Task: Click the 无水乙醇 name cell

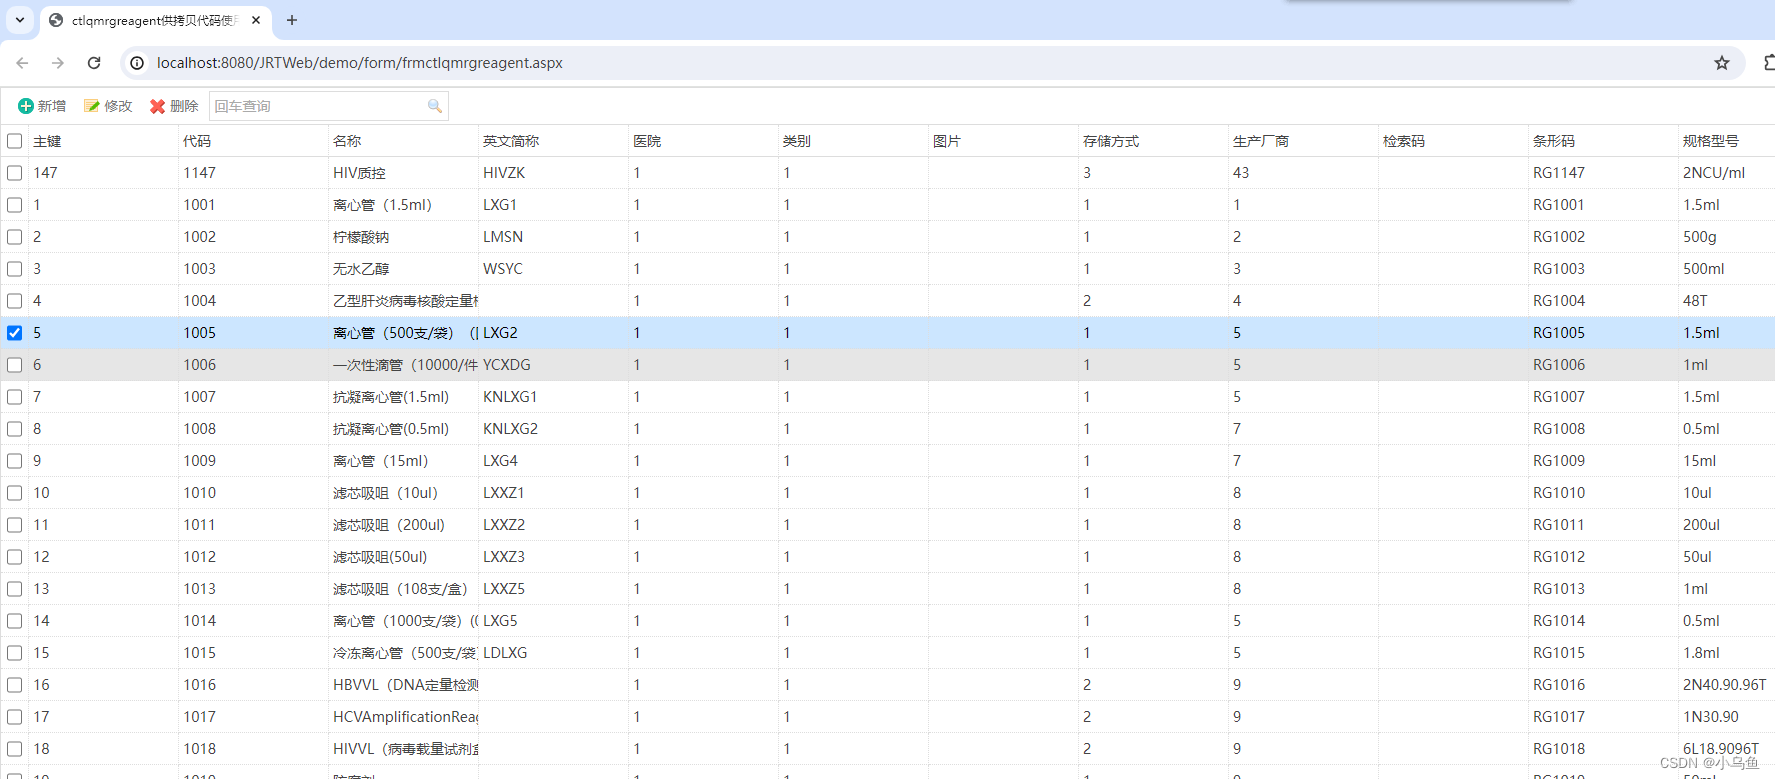Action: pos(403,269)
